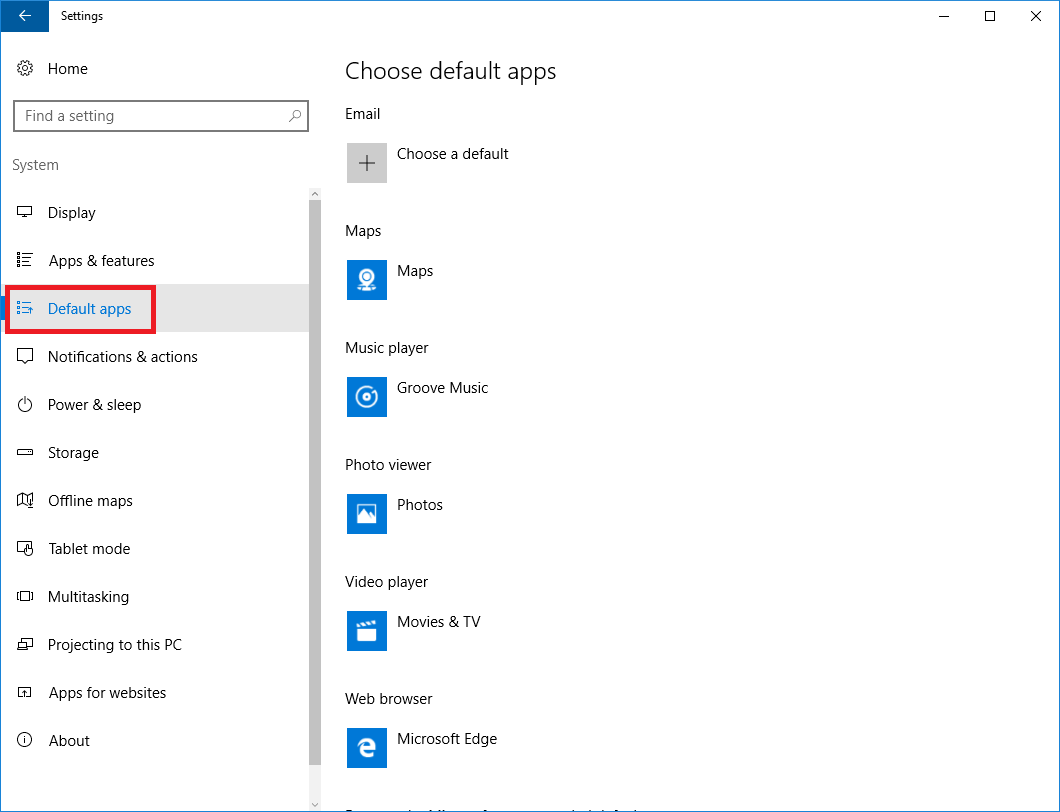Click the search magnifier icon
Image resolution: width=1060 pixels, height=812 pixels.
point(295,116)
